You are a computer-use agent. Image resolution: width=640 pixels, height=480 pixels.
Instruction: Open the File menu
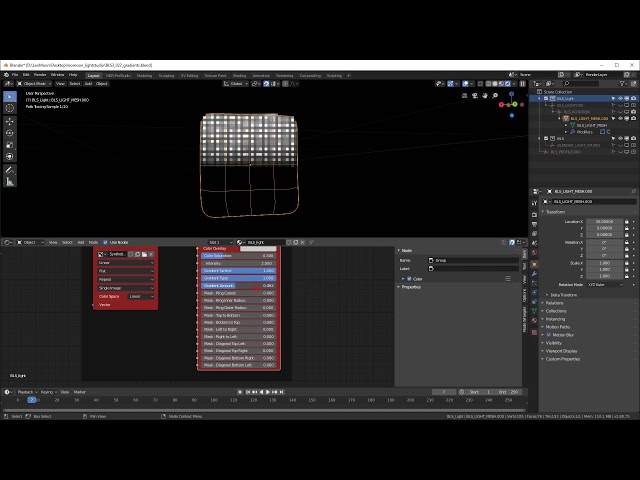pos(15,75)
